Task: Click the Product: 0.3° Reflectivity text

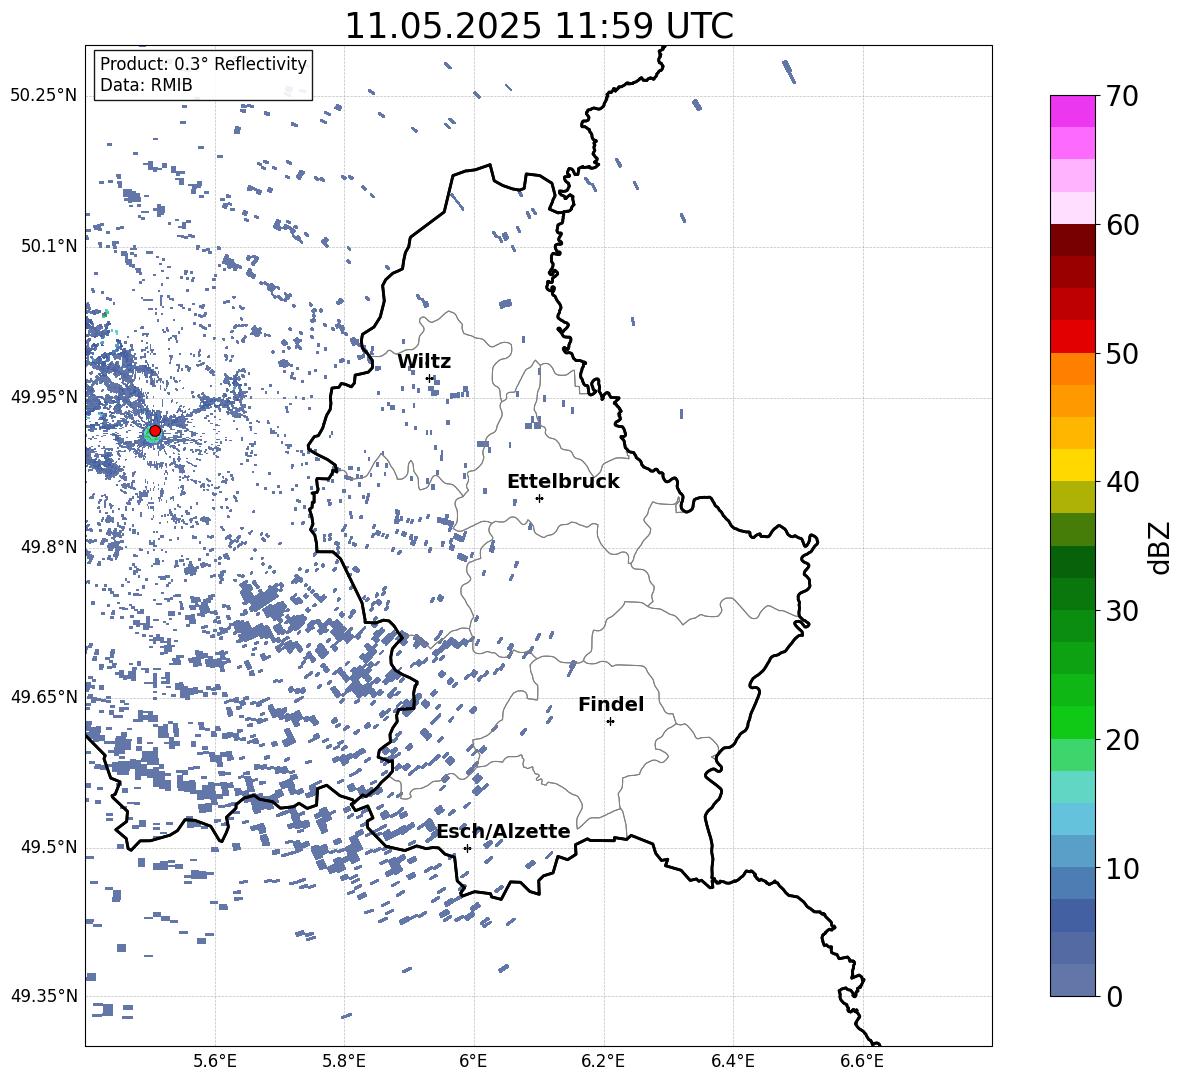Action: pos(203,64)
